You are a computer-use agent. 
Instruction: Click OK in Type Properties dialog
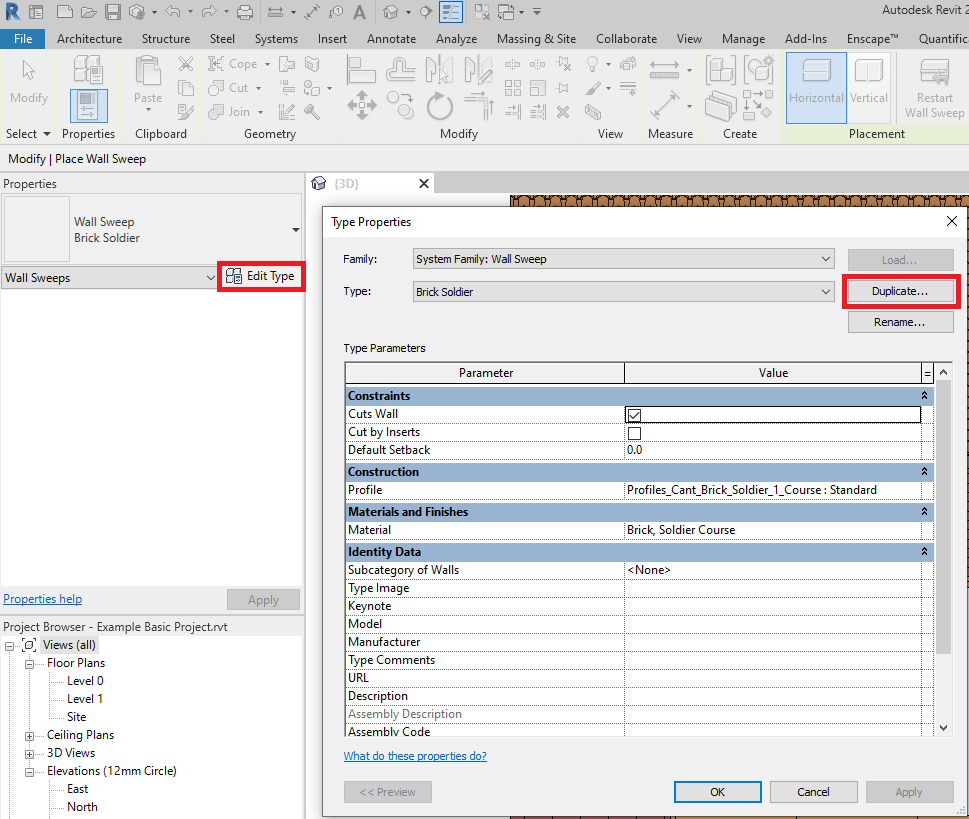[x=717, y=792]
